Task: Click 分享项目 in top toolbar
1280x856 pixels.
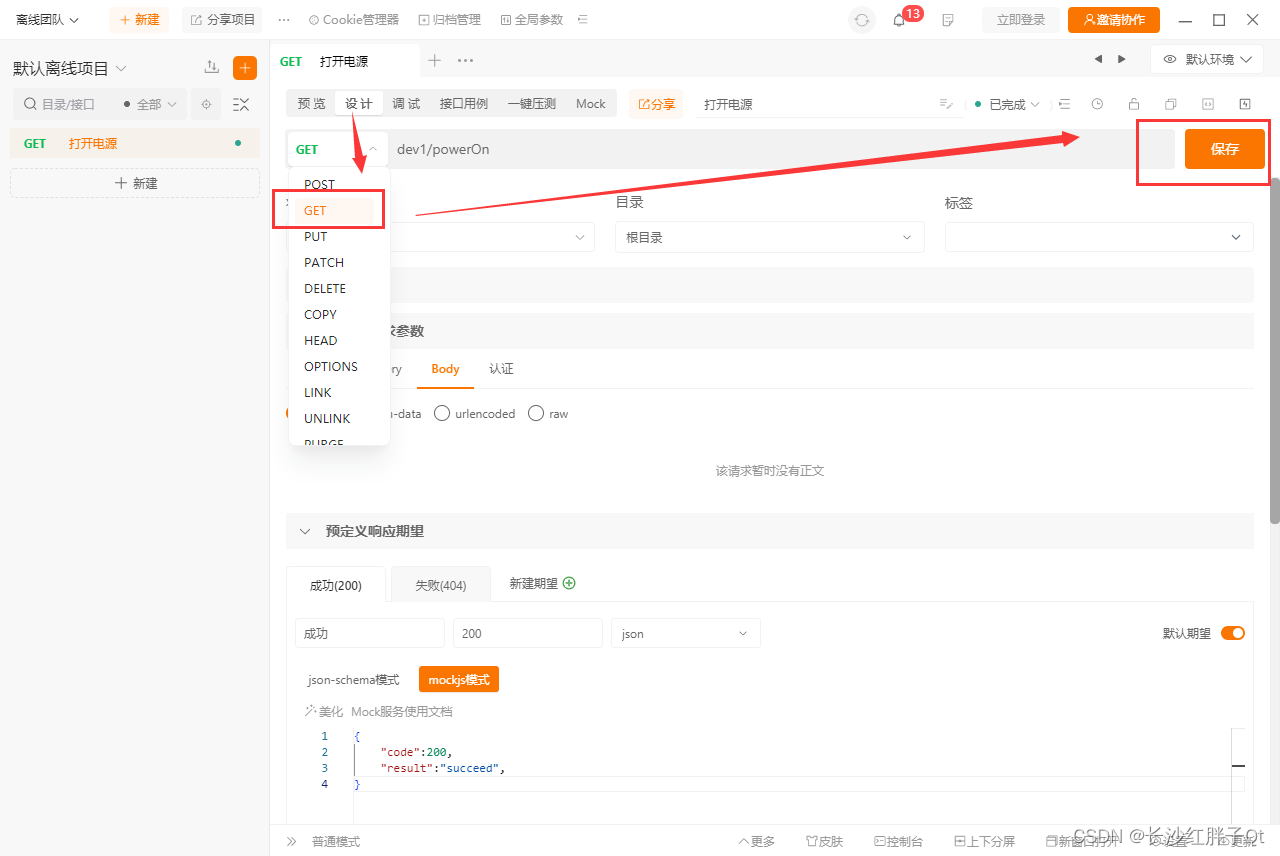Action: click(x=222, y=20)
